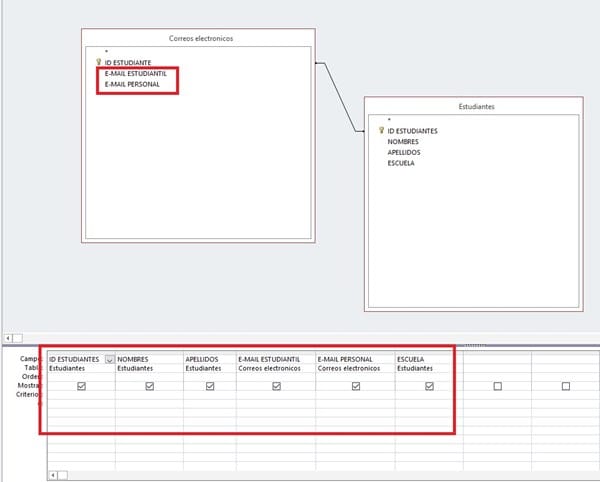Screen dimensions: 600x482
Task: Click E-MAIL ESTUDIANTIL cell in Campo row
Action: [276, 359]
